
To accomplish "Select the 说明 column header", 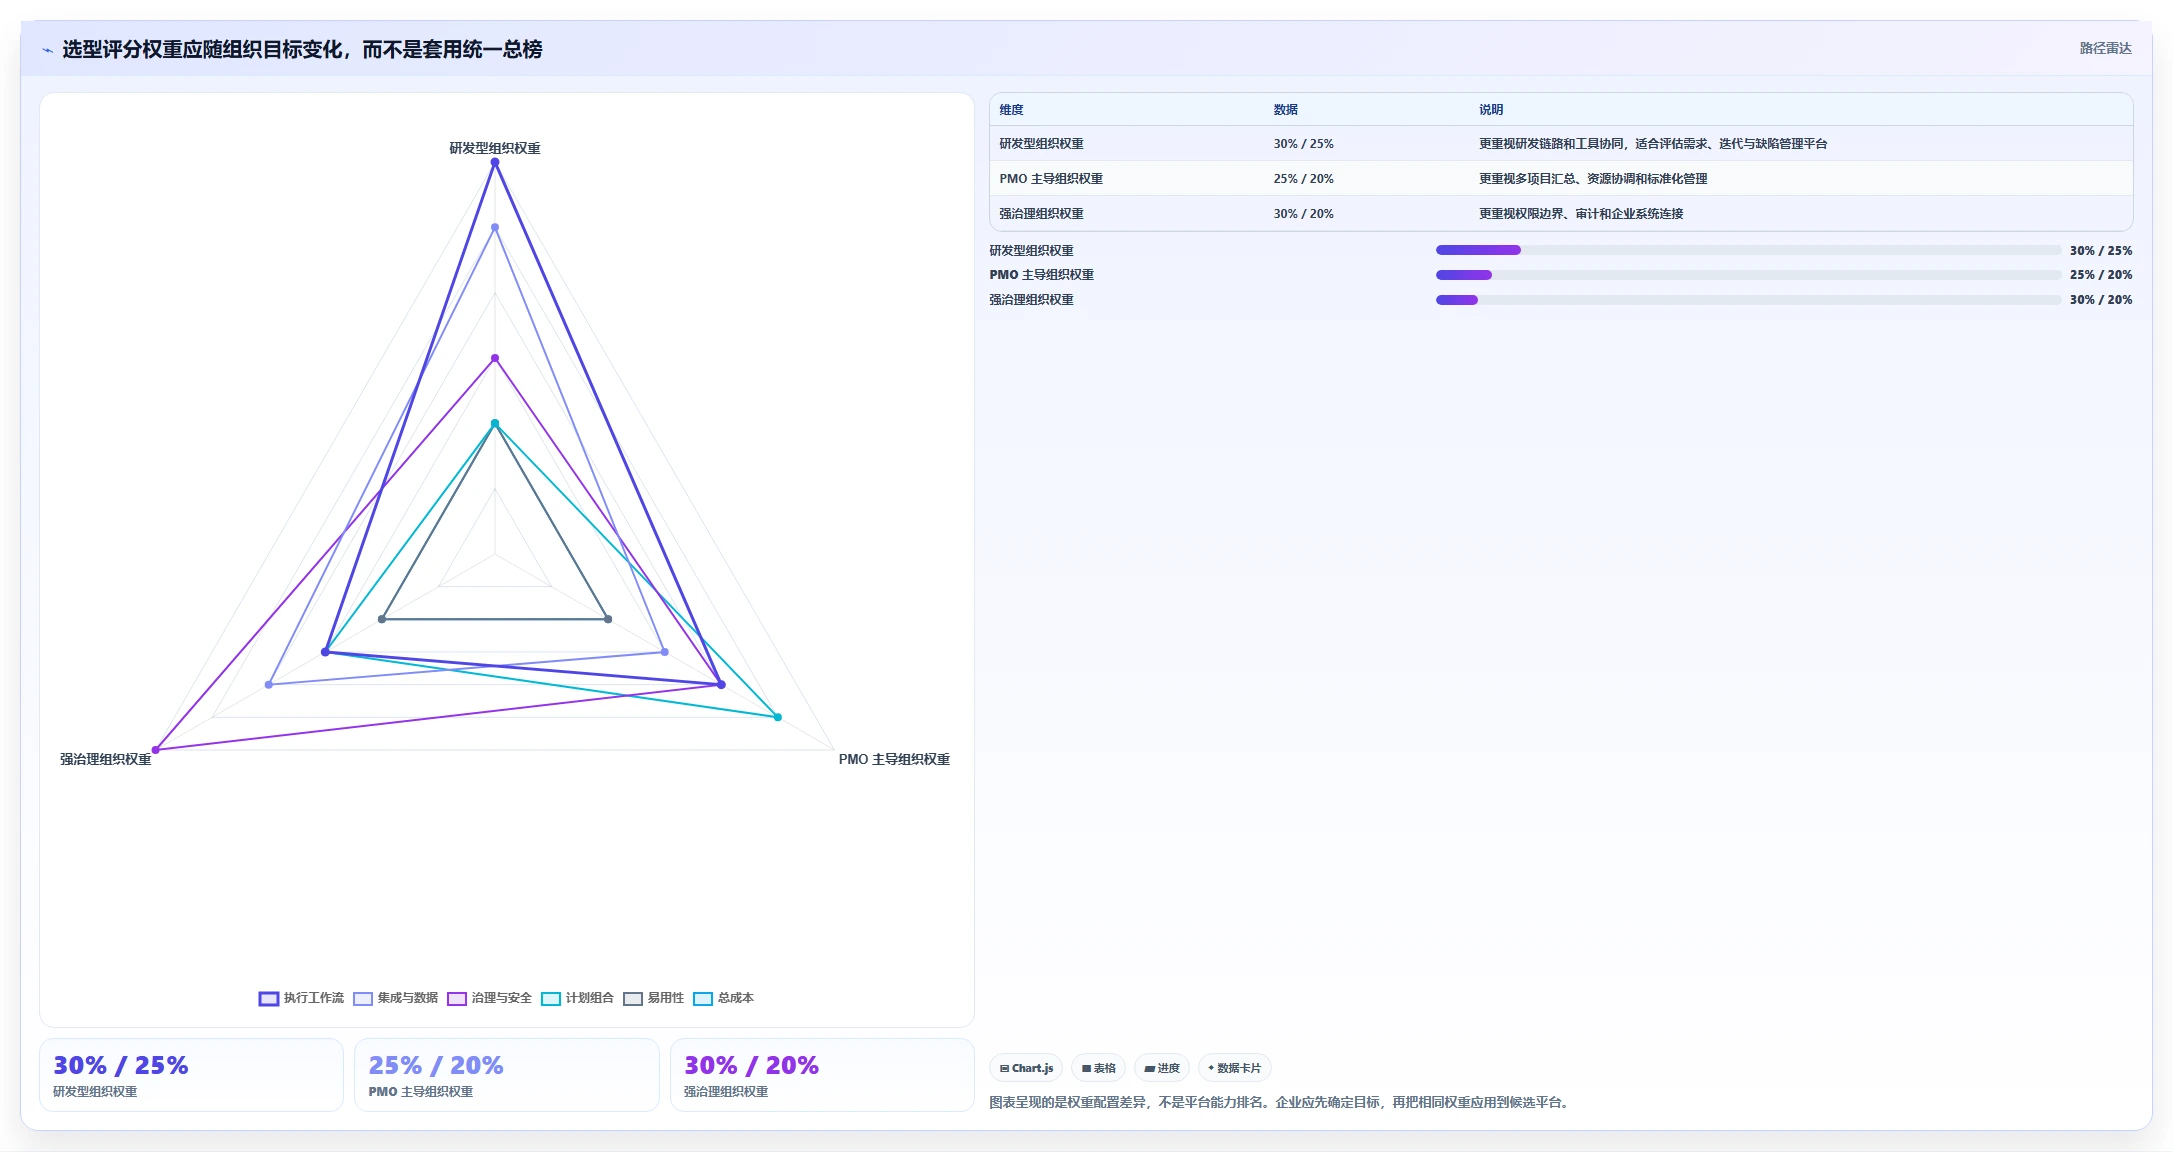I will (x=1491, y=110).
